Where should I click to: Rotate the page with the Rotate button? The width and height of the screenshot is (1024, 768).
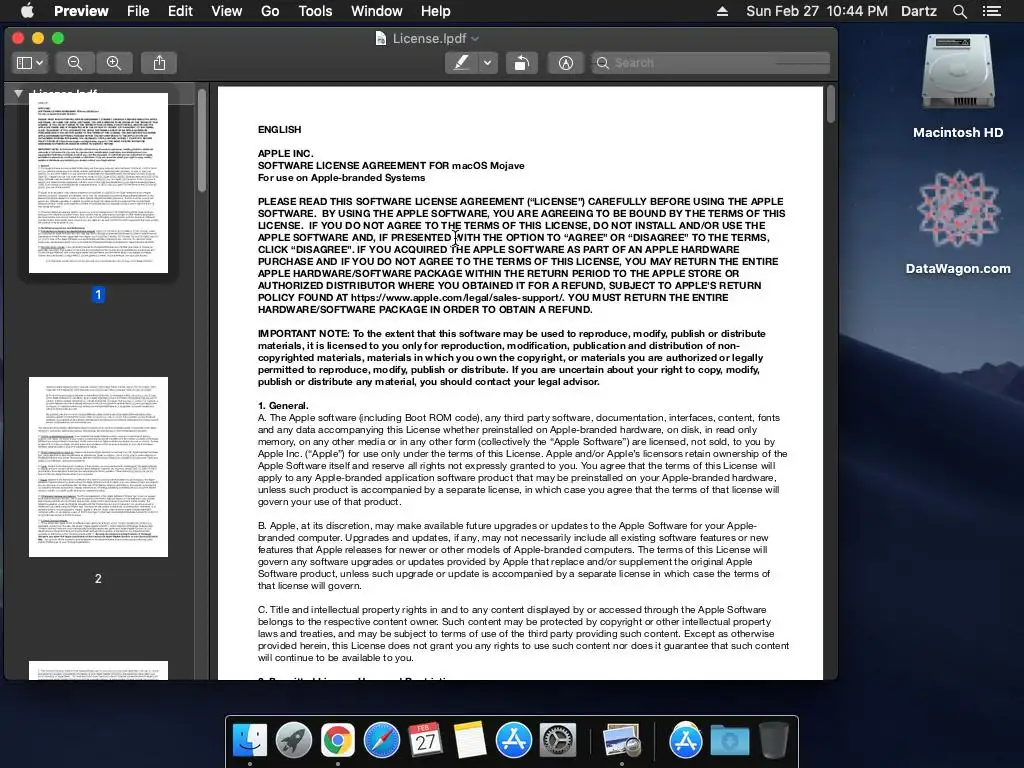(x=521, y=63)
